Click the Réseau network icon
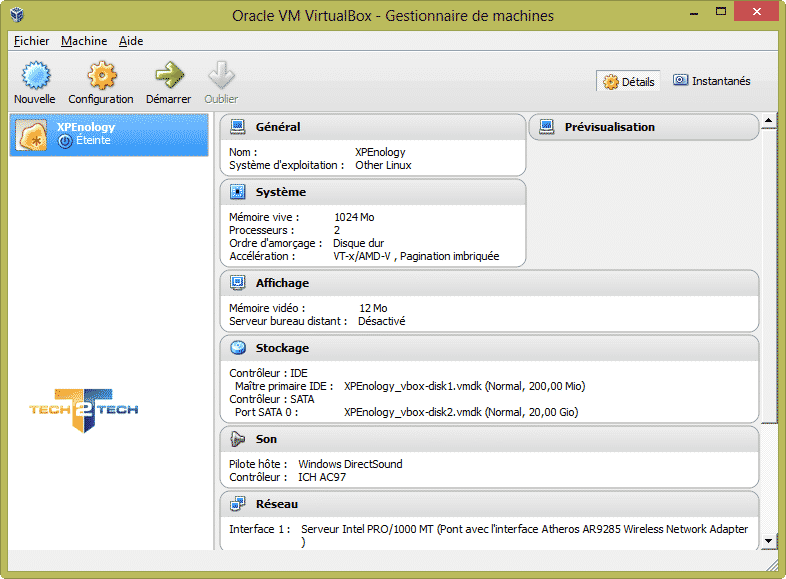This screenshot has width=786, height=579. click(x=238, y=504)
